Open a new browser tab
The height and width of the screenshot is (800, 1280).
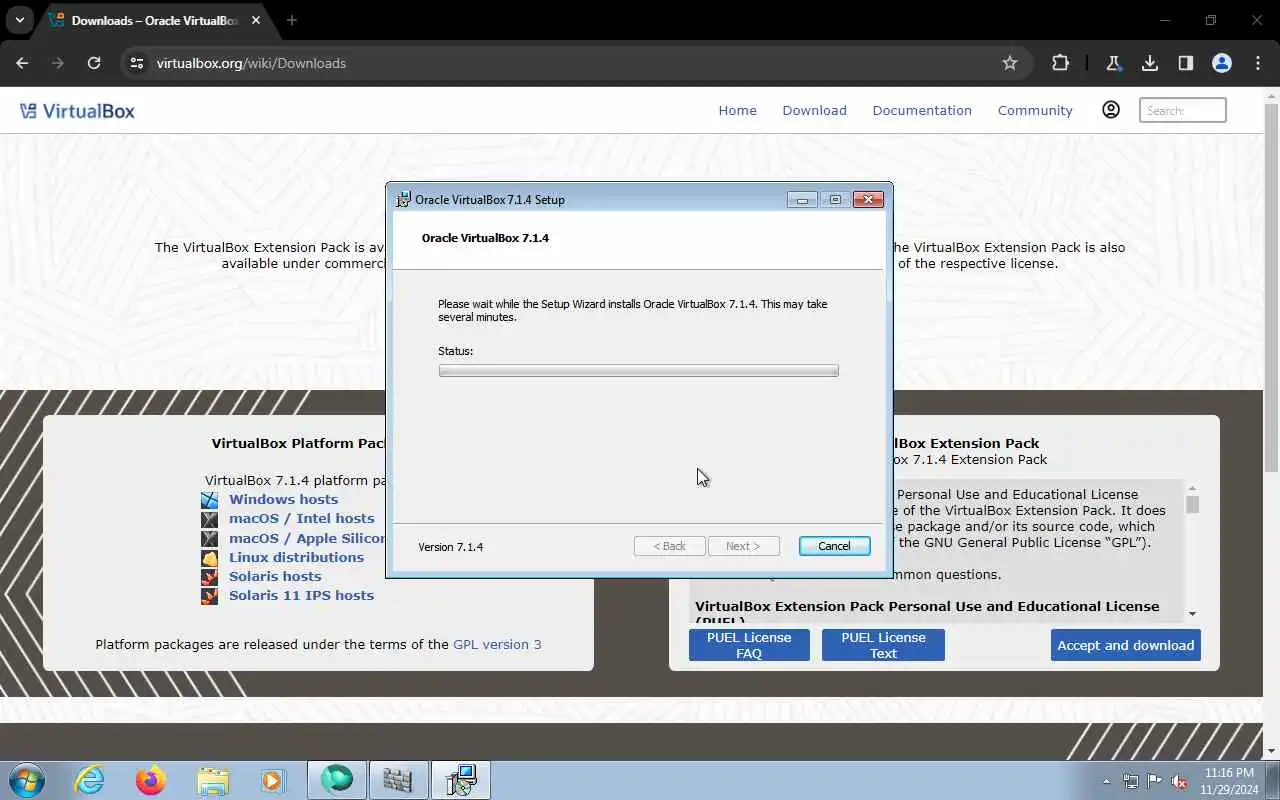click(292, 20)
